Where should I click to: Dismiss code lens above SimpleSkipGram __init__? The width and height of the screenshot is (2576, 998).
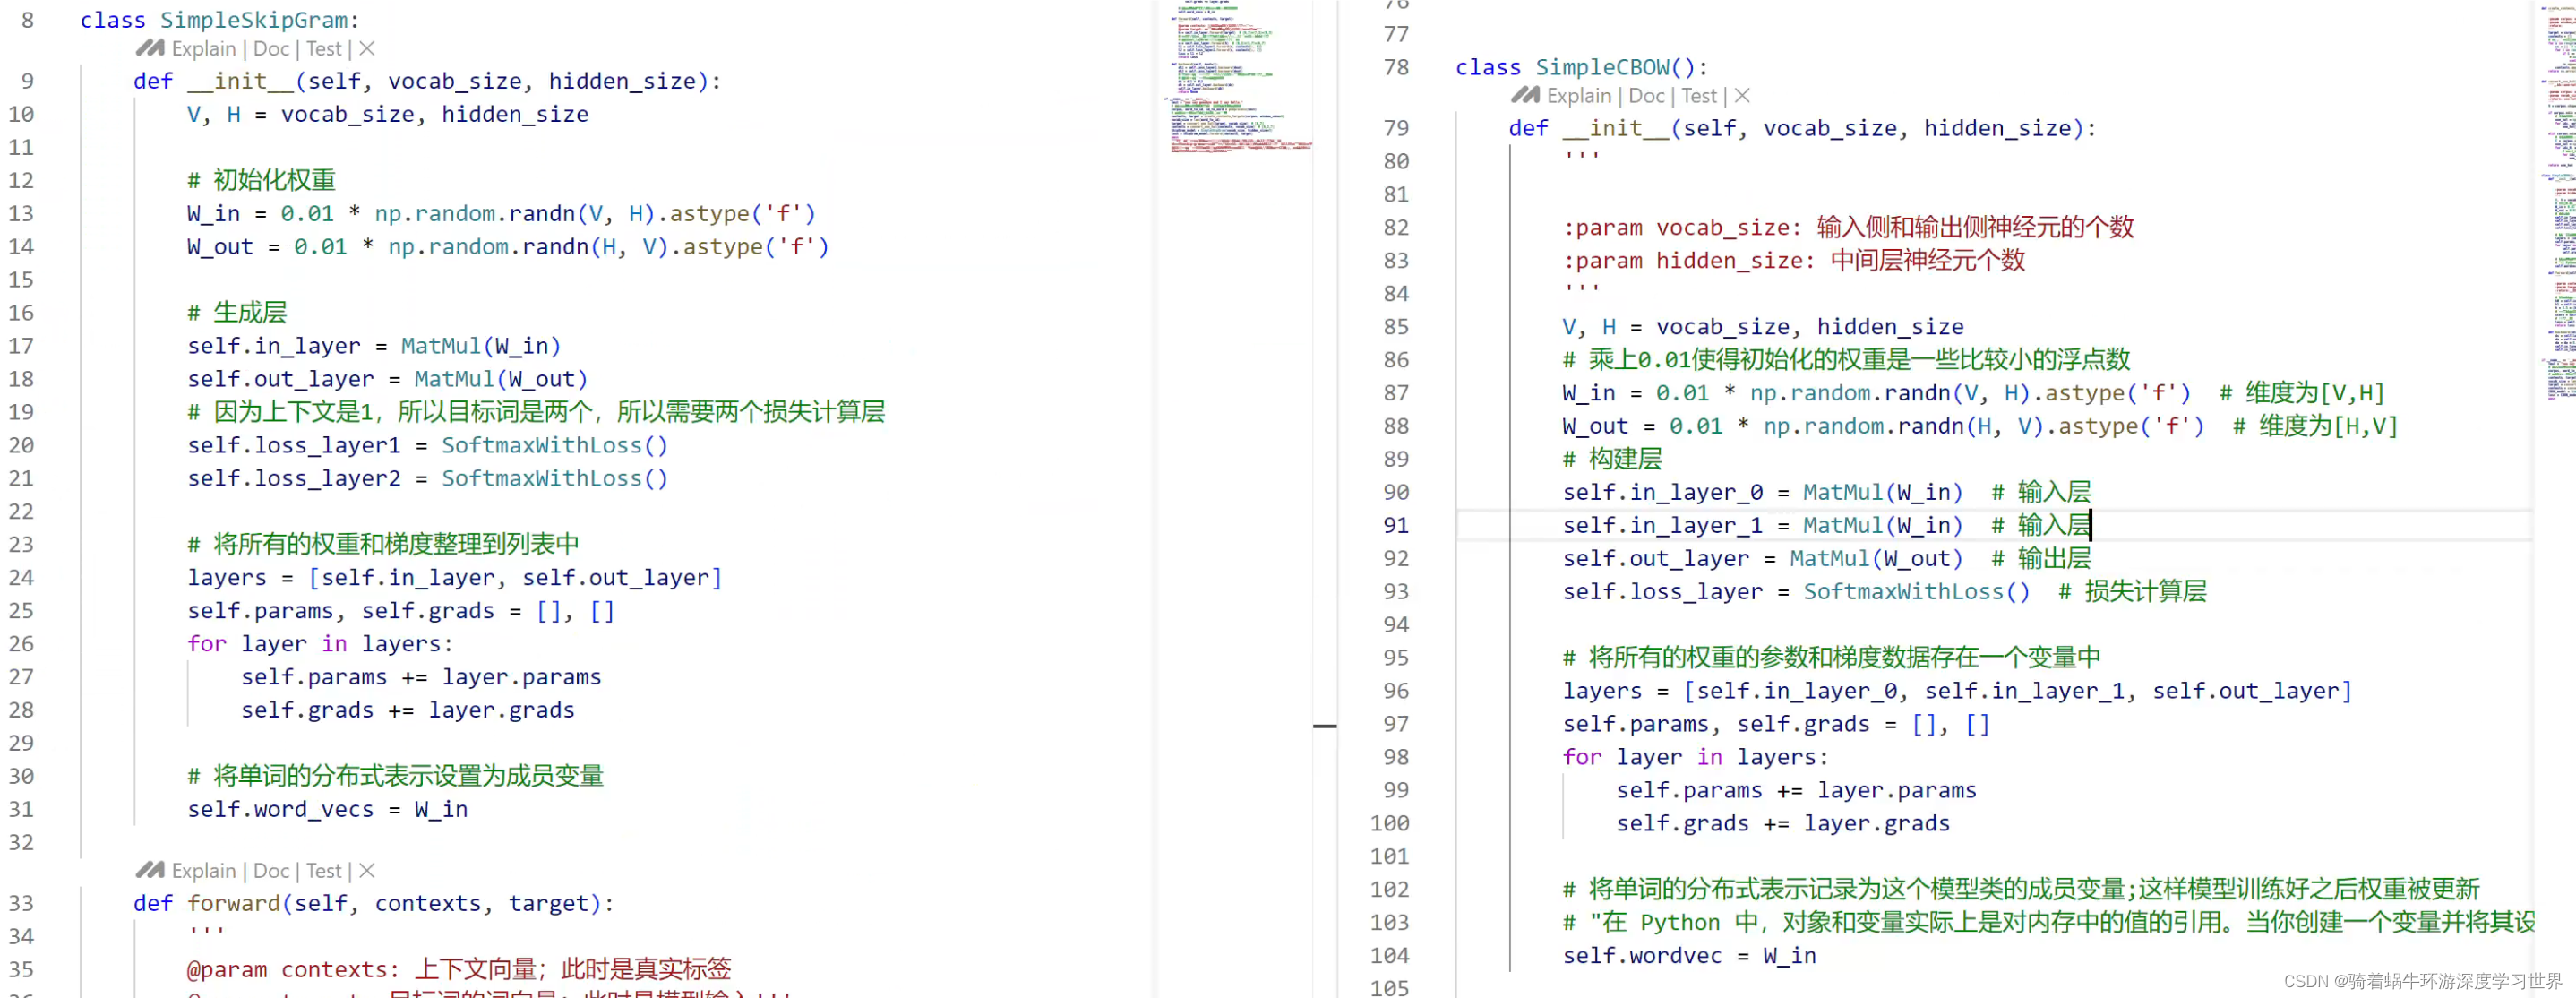point(367,49)
